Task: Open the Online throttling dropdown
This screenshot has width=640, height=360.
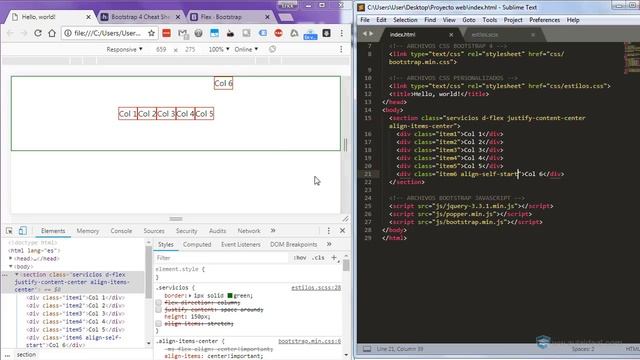Action: coord(246,49)
